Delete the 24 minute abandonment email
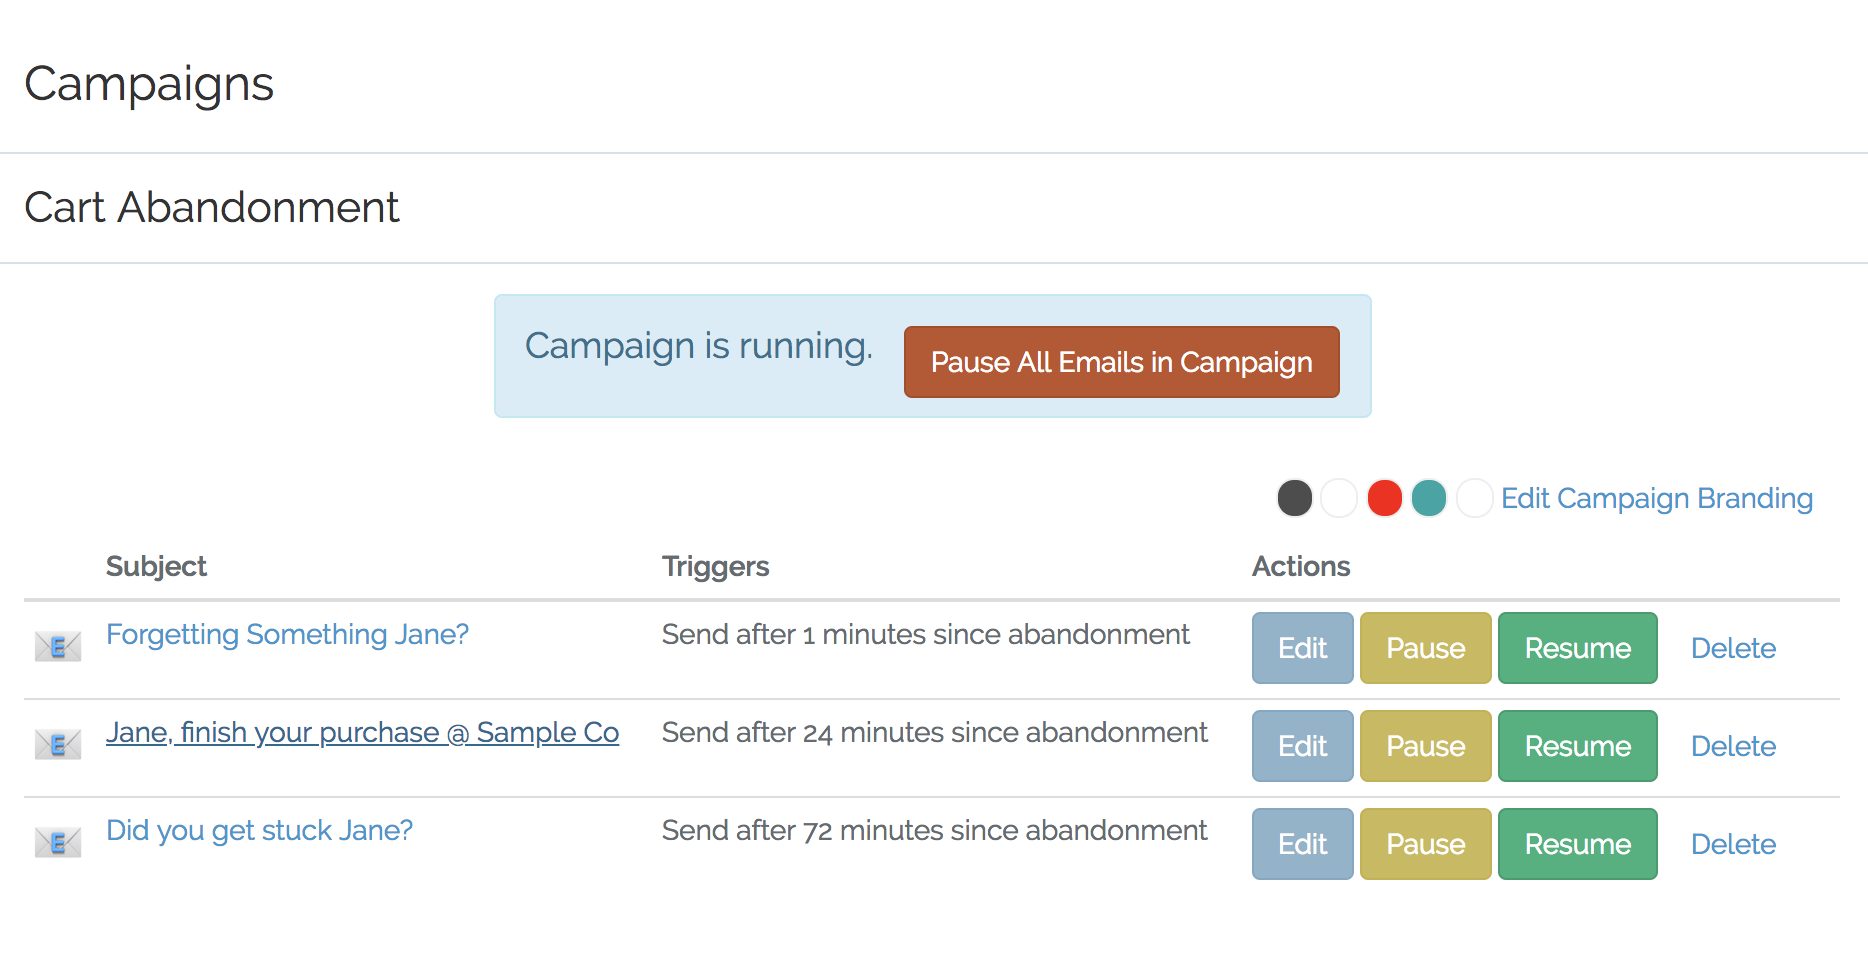 (x=1733, y=746)
